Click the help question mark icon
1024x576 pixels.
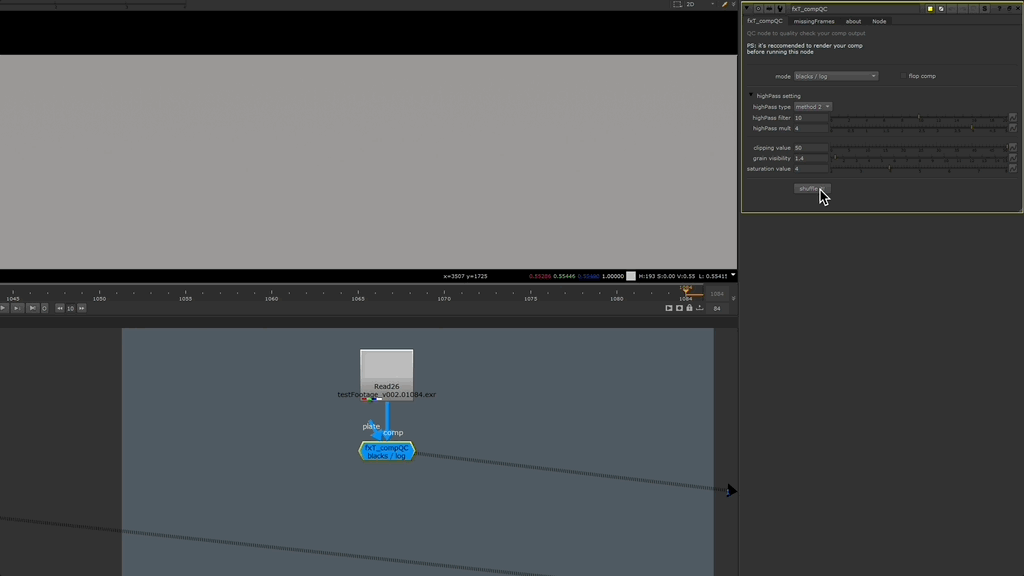998,8
